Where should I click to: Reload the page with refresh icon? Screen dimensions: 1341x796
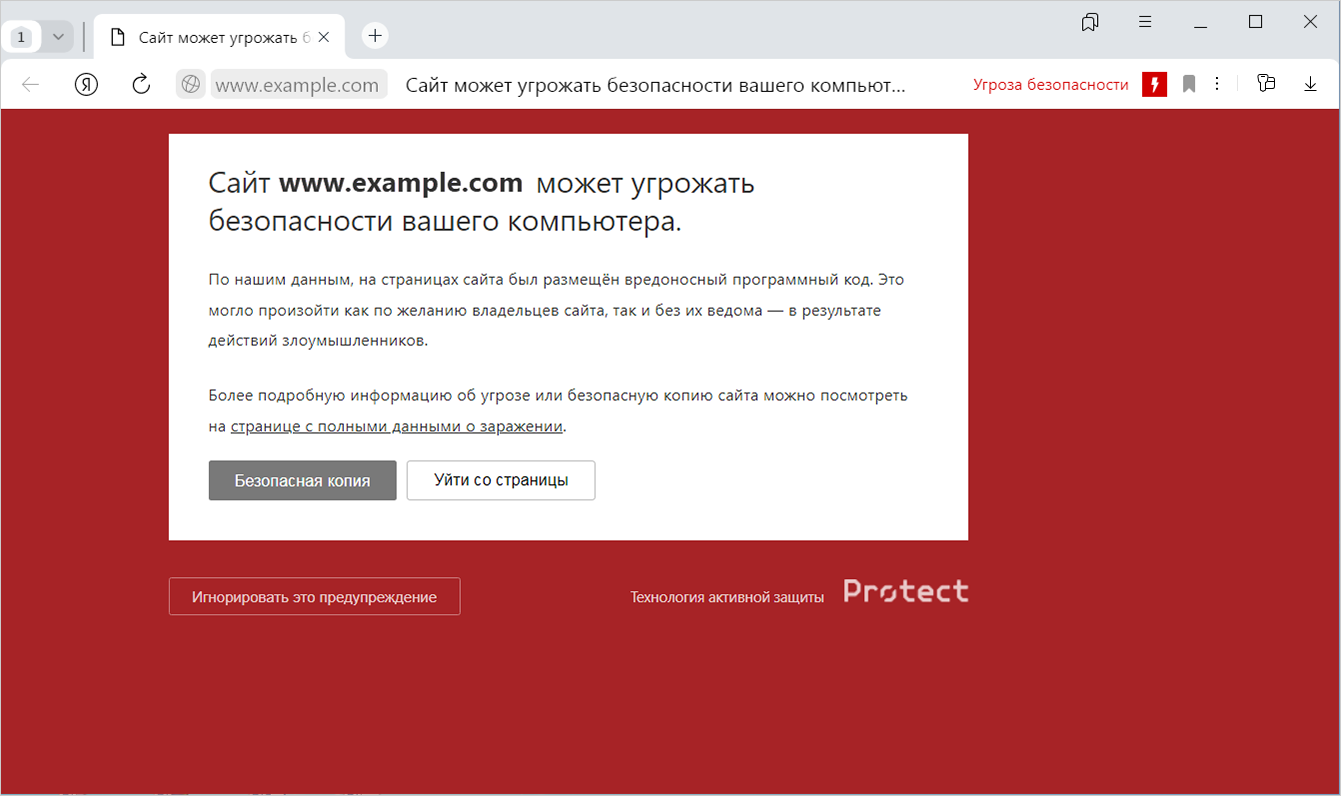point(141,85)
